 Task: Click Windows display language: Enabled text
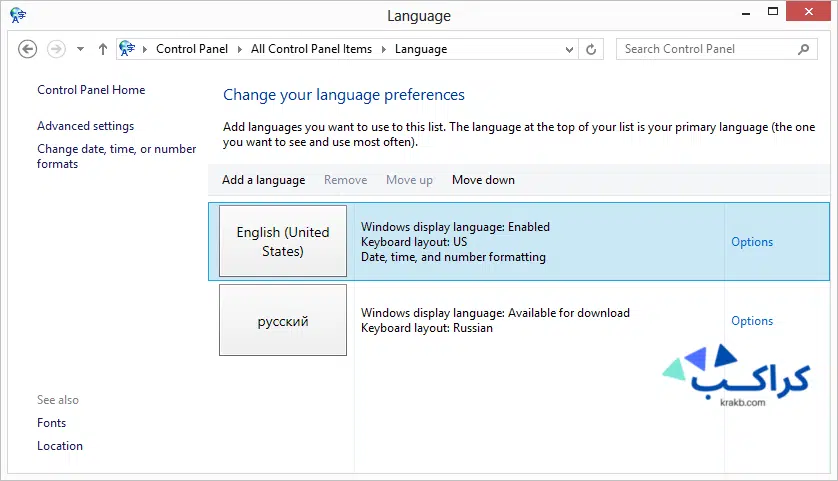[455, 227]
